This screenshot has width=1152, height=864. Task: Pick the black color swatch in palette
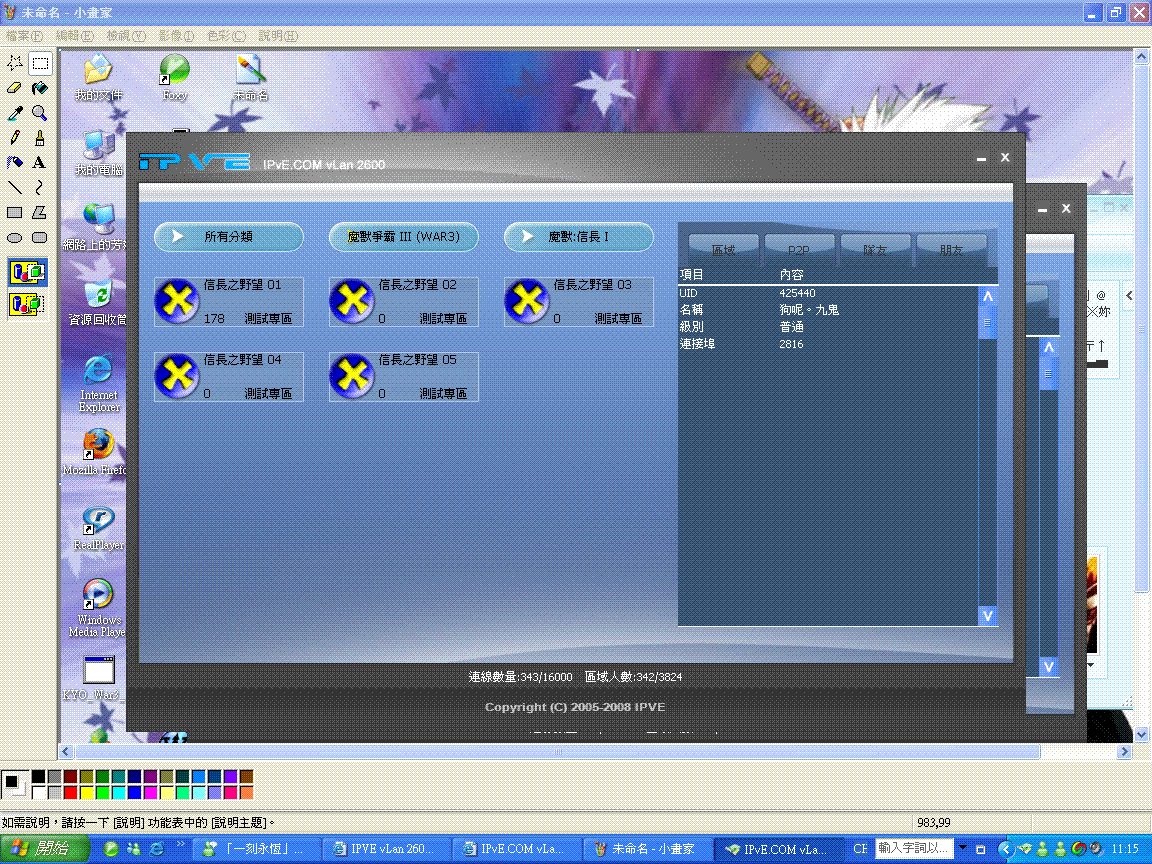(x=39, y=777)
